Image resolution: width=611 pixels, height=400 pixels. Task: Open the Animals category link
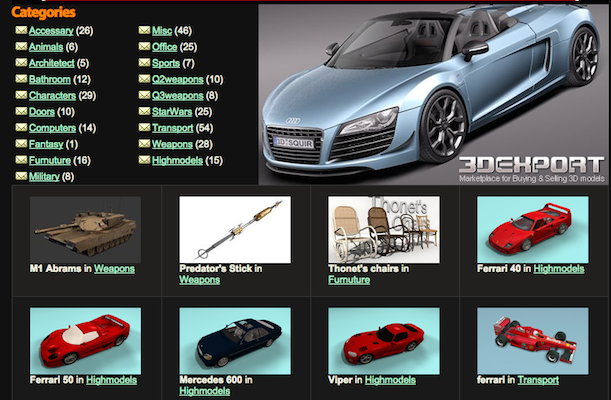[46, 47]
